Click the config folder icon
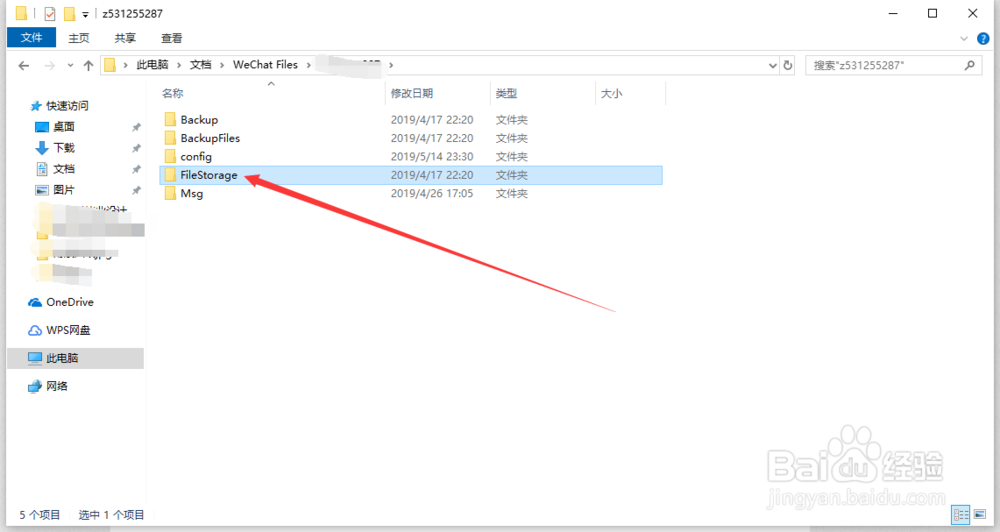The width and height of the screenshot is (1000, 532). point(170,156)
